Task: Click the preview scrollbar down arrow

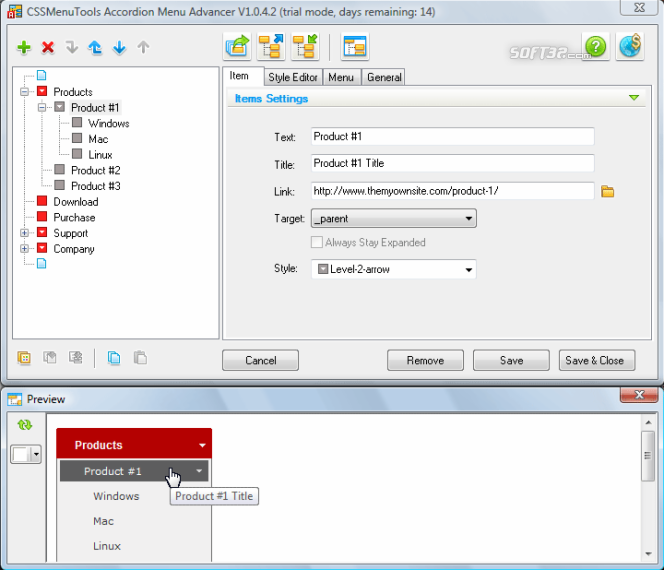Action: pos(648,553)
